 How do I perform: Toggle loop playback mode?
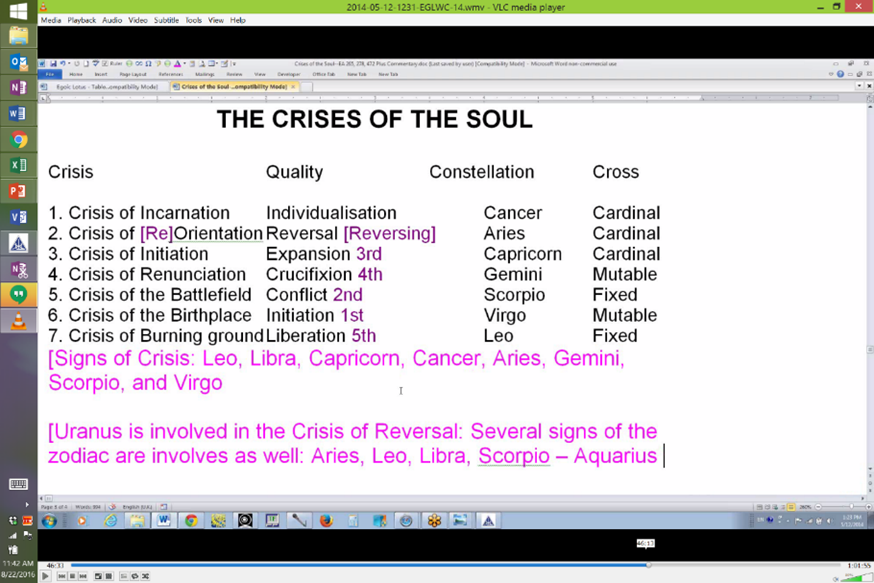coord(134,576)
